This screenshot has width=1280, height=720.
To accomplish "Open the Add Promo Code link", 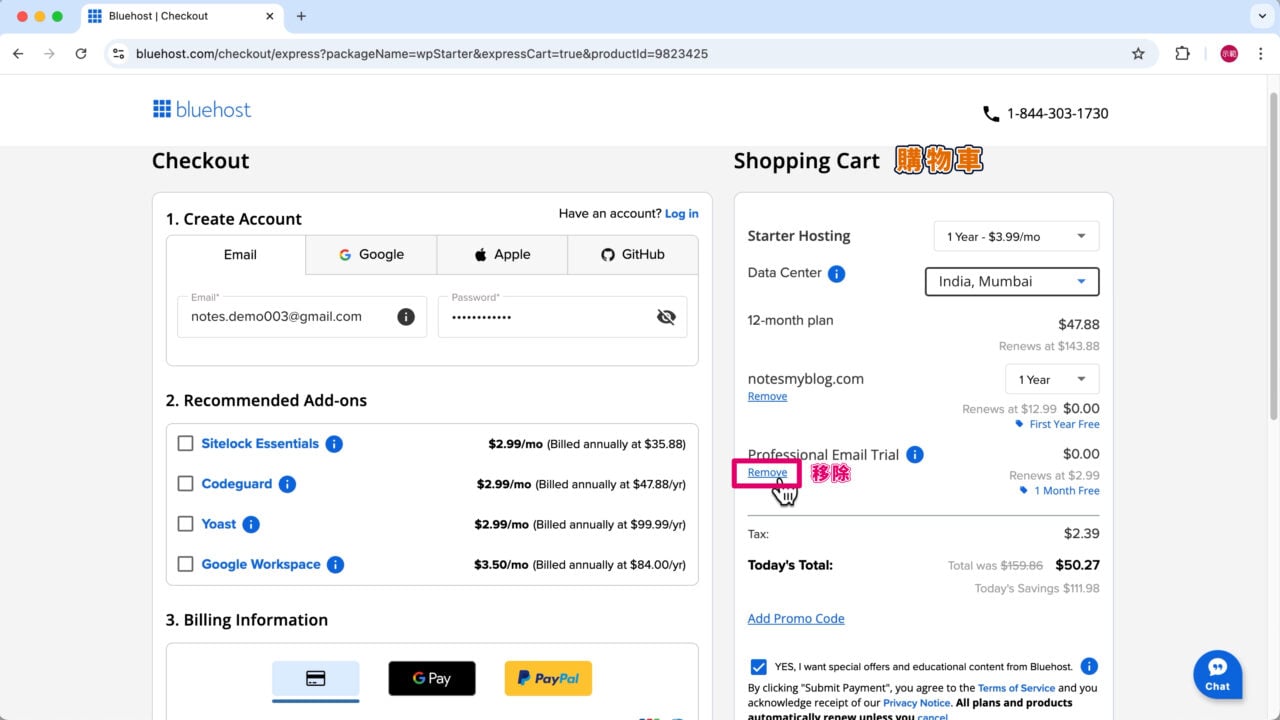I will point(796,618).
